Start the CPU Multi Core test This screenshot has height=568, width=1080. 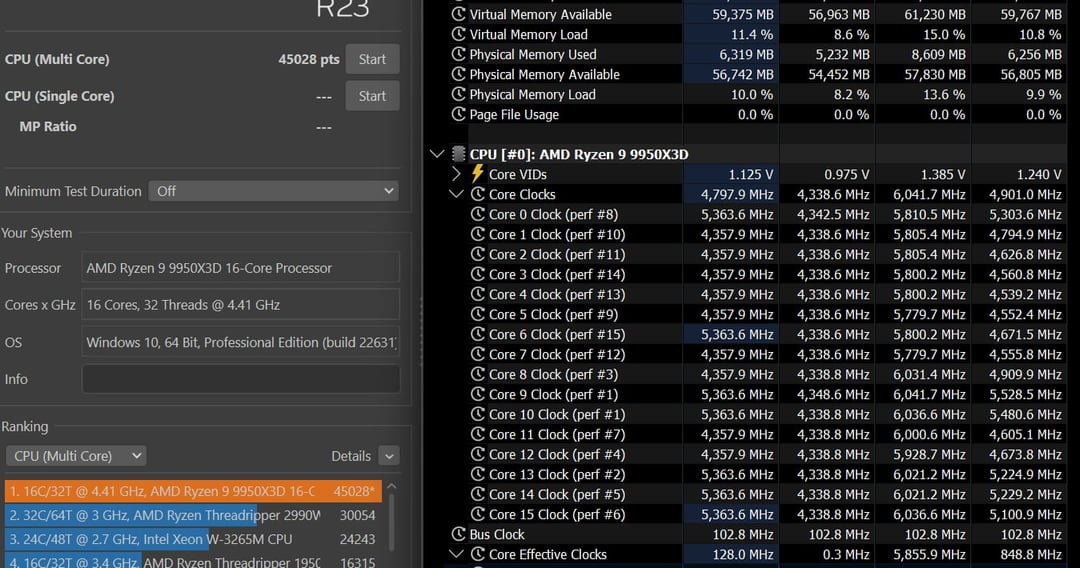(372, 59)
